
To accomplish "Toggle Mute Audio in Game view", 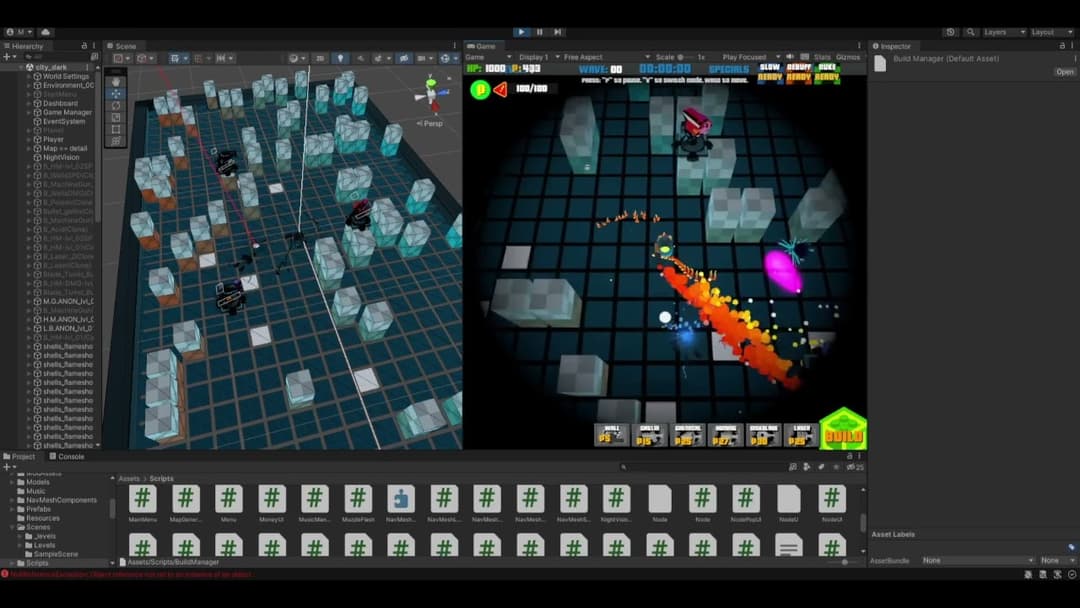I will pos(789,58).
